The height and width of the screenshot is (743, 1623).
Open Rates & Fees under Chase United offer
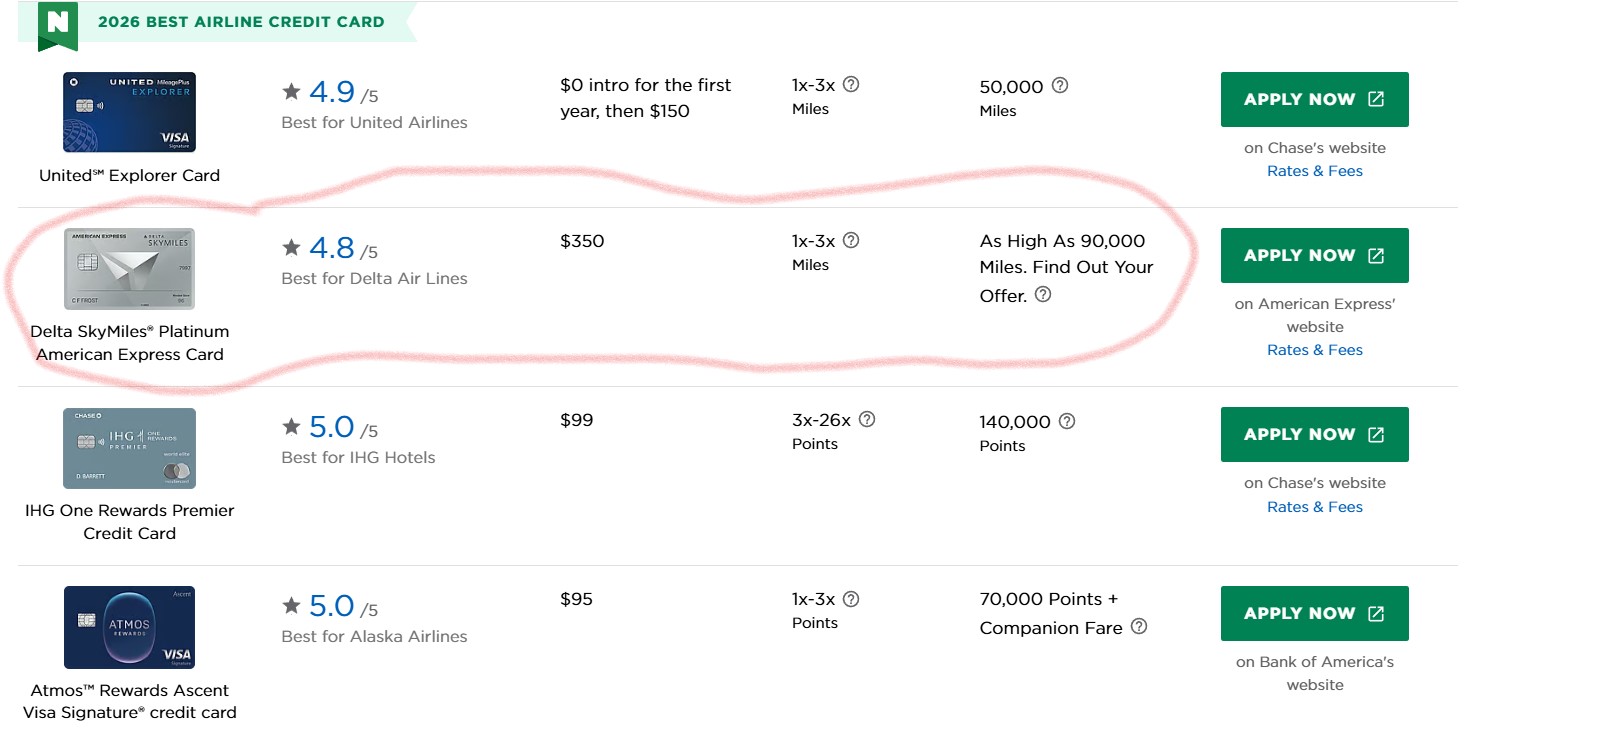click(x=1314, y=171)
